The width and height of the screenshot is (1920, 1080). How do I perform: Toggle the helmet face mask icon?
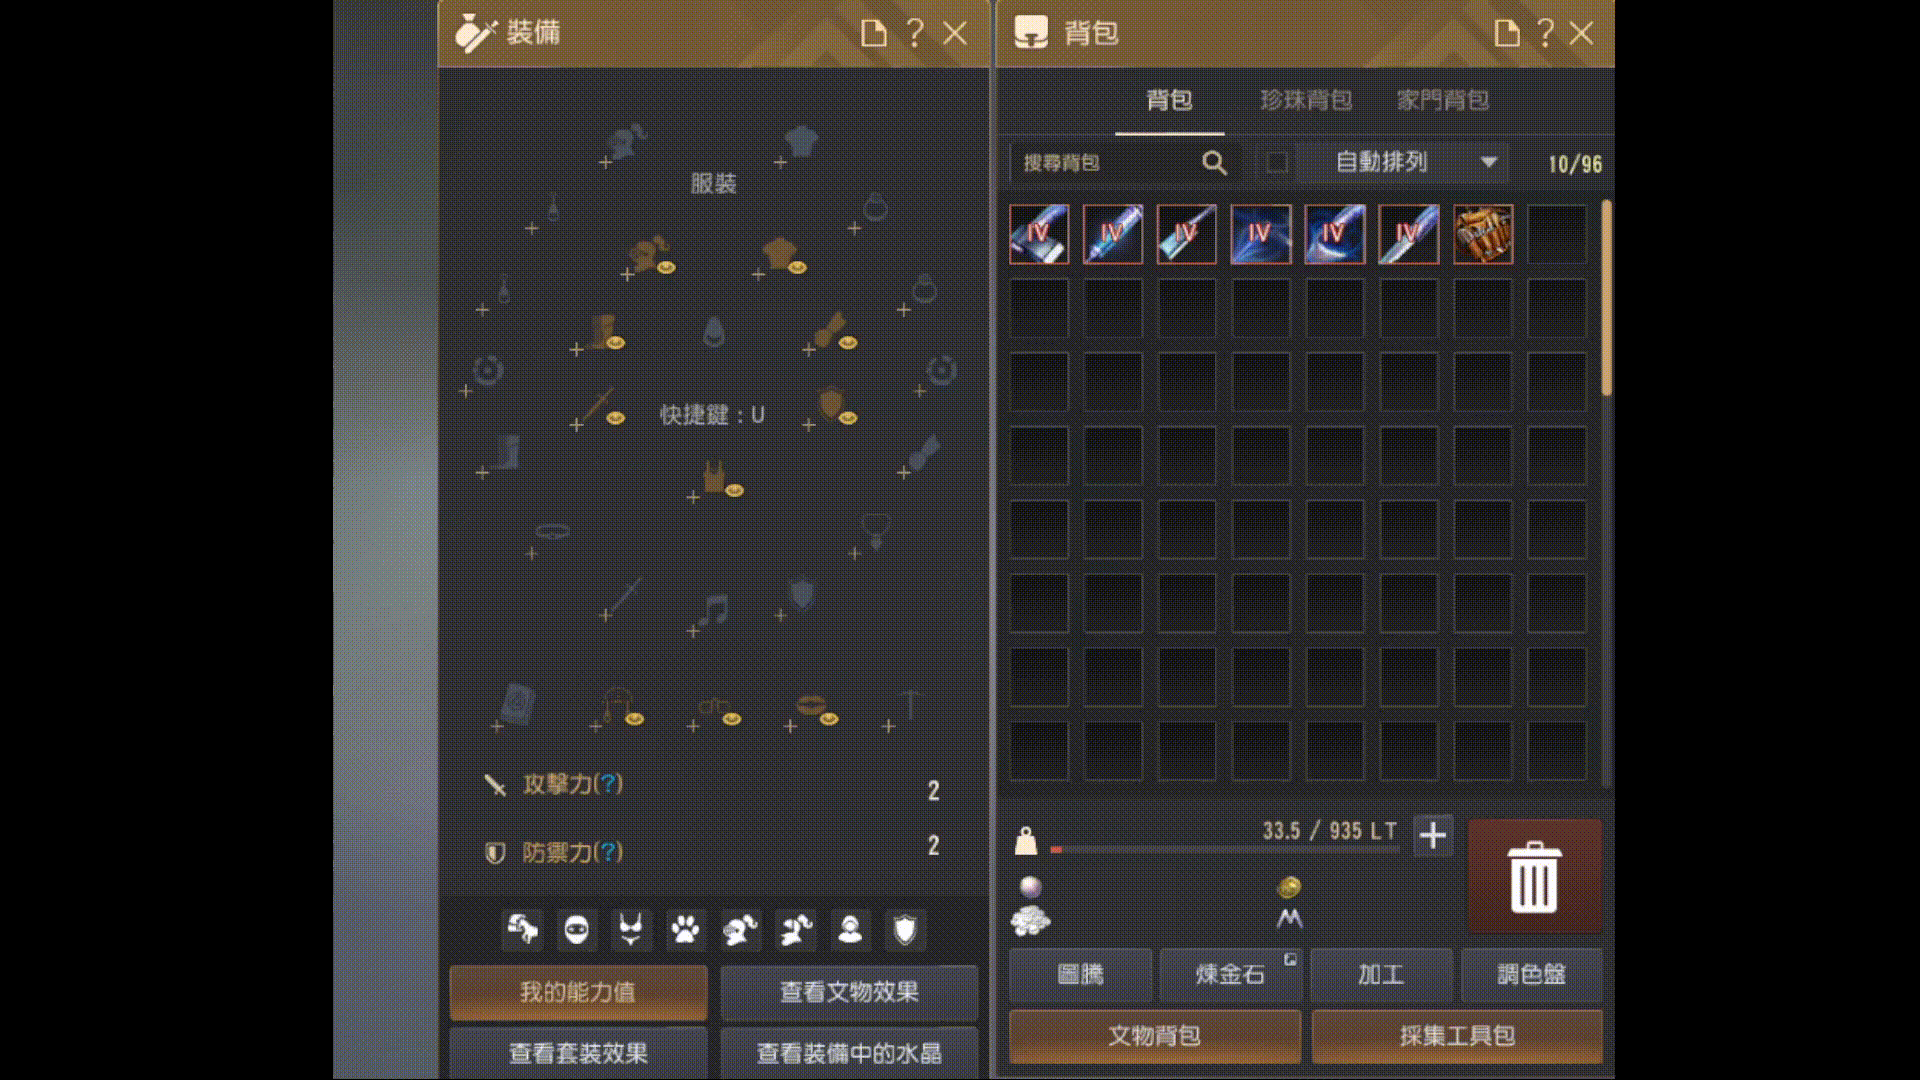point(577,930)
